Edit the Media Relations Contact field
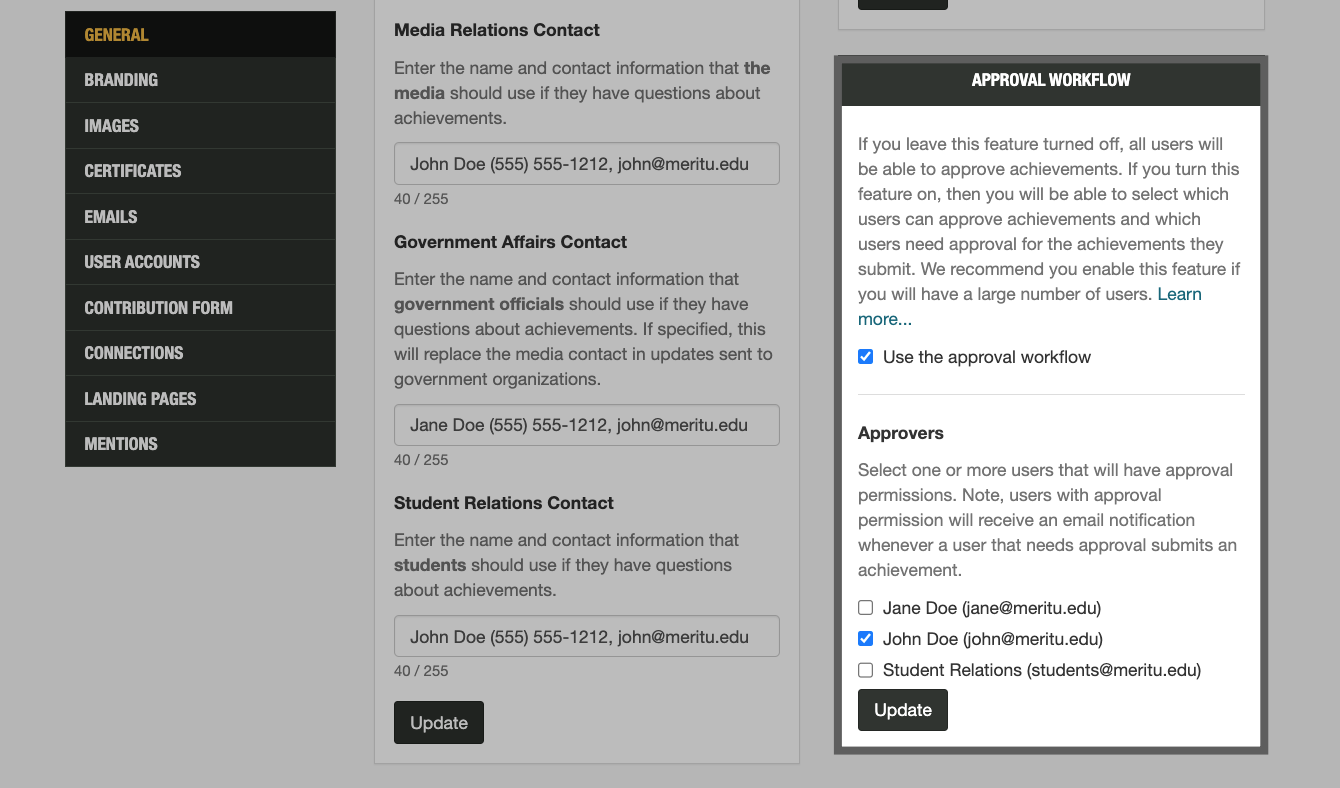The image size is (1340, 788). pyautogui.click(x=586, y=163)
